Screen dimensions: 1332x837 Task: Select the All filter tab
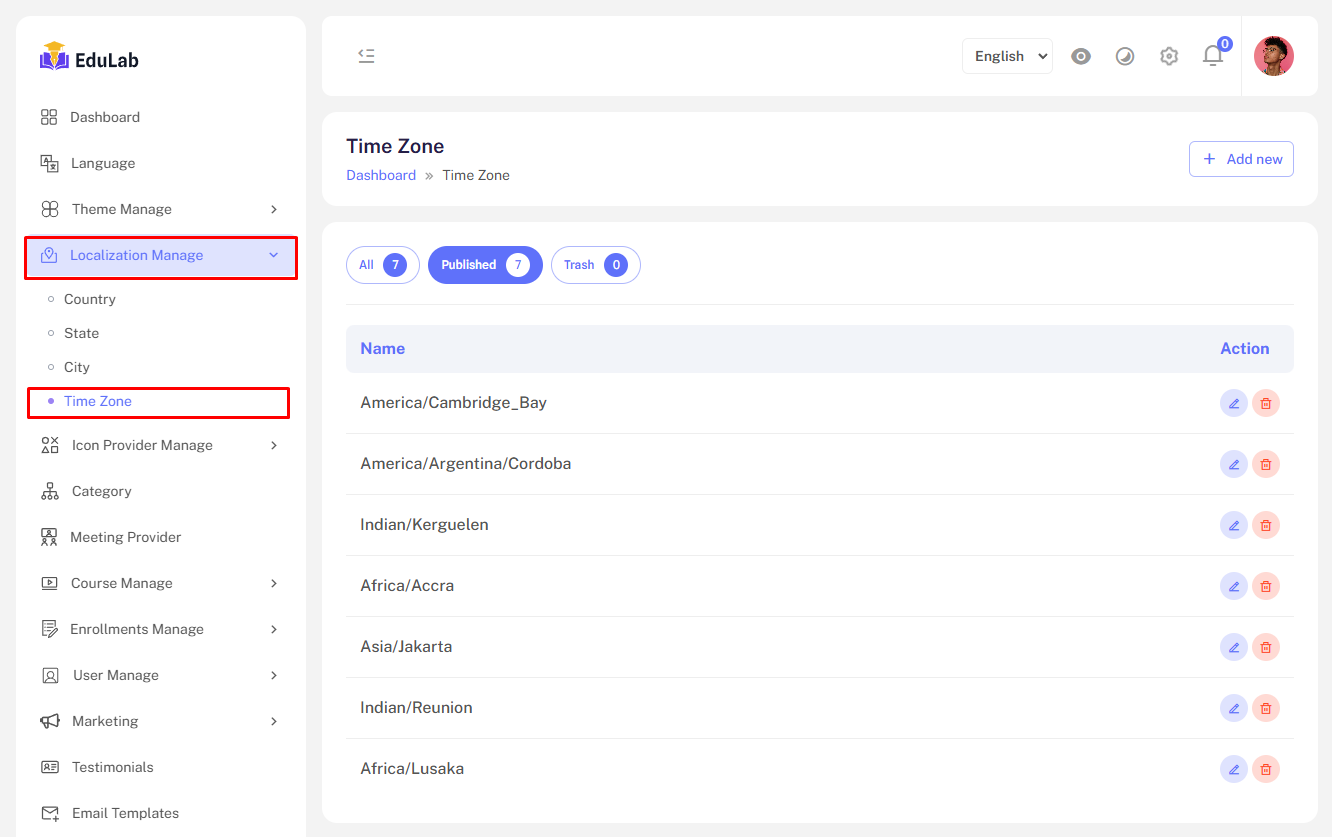(382, 265)
